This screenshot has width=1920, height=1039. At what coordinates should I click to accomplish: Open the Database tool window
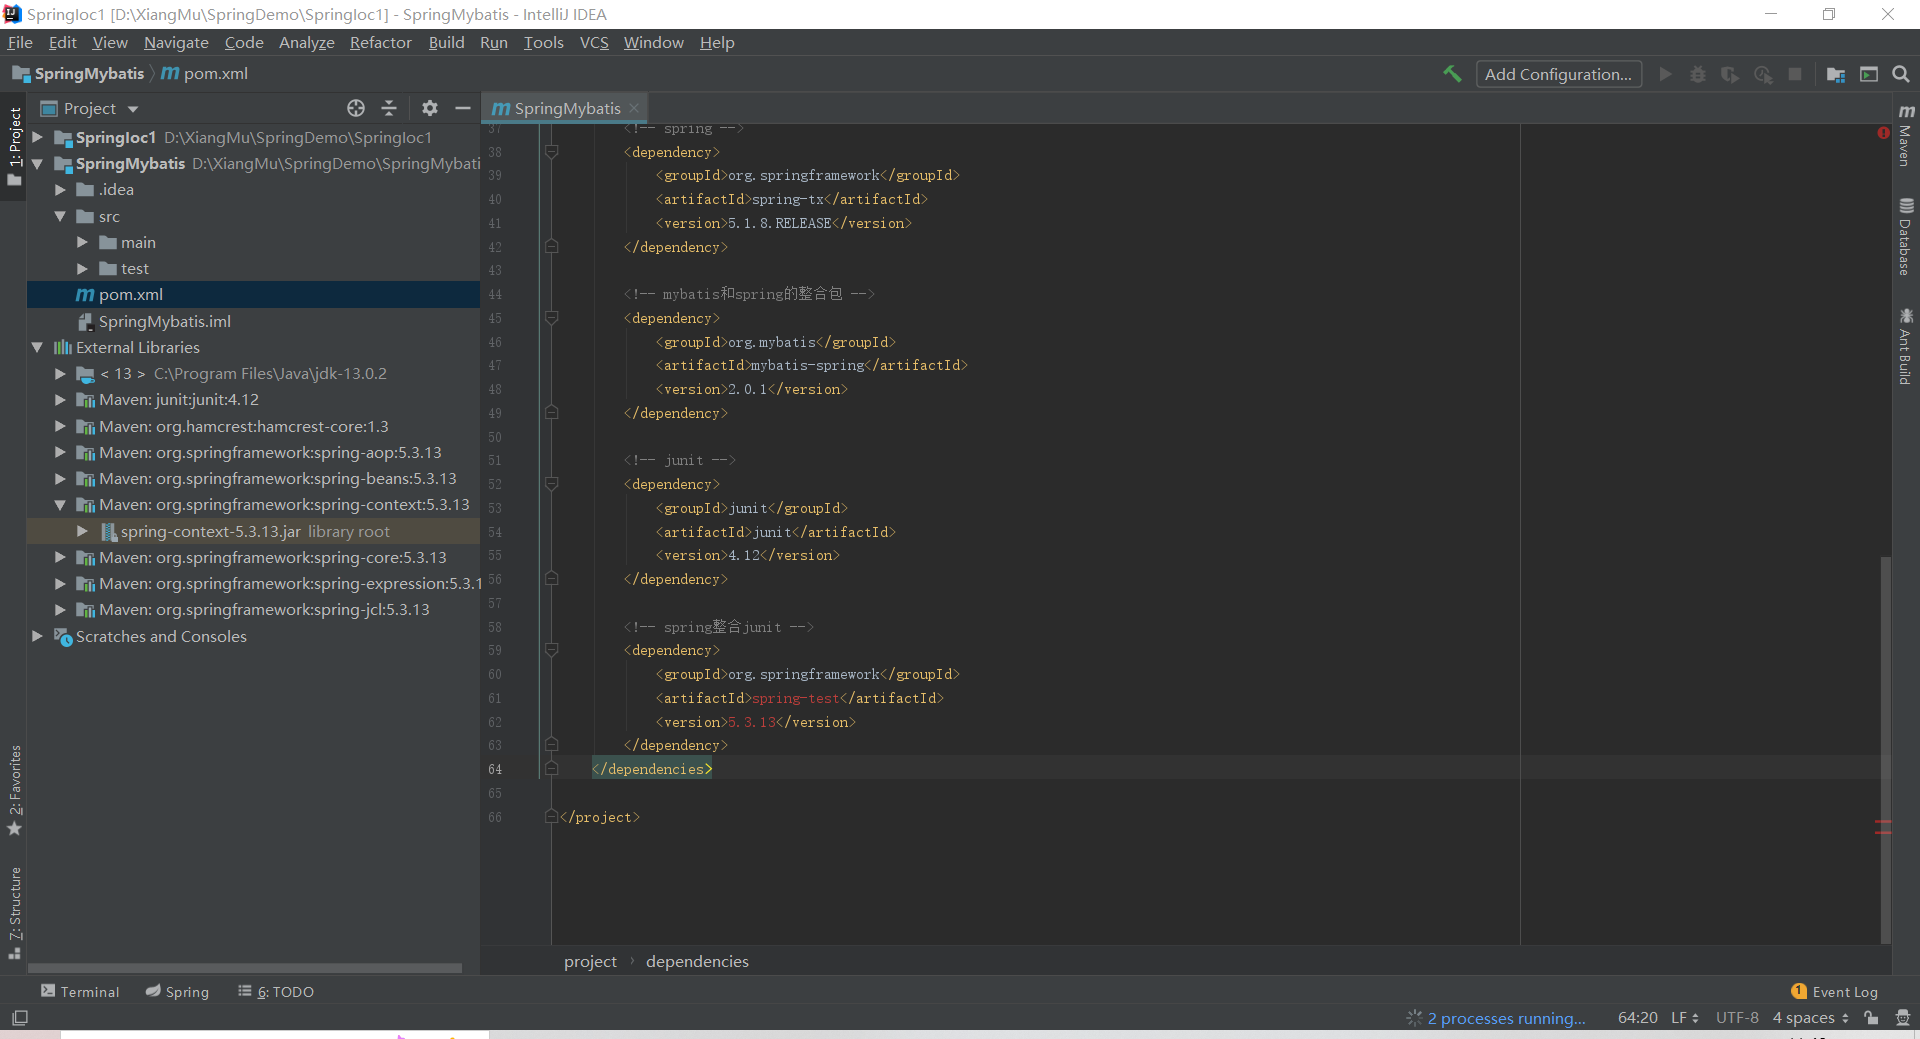pyautogui.click(x=1906, y=237)
